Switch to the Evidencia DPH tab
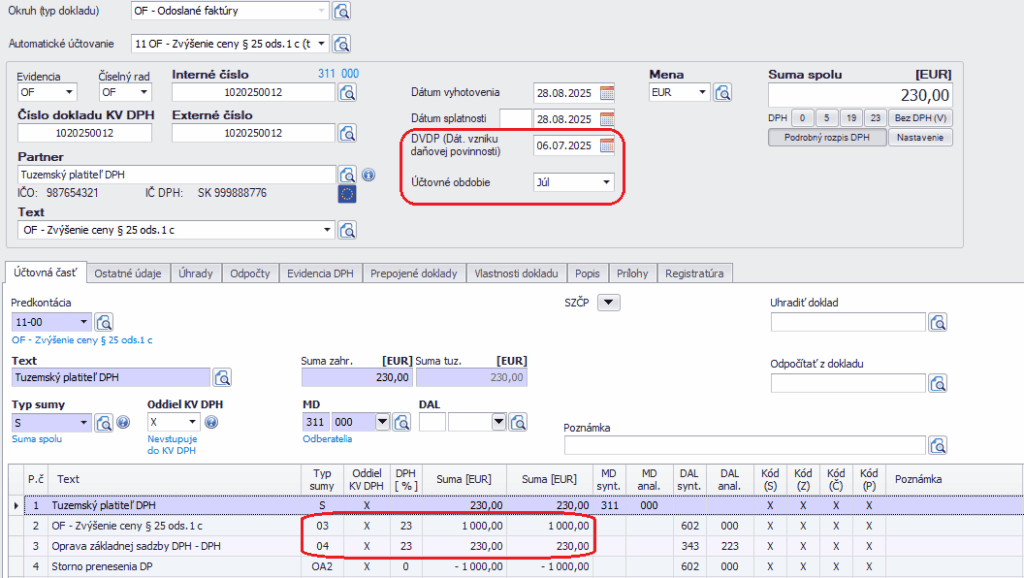1024x578 pixels. [319, 273]
